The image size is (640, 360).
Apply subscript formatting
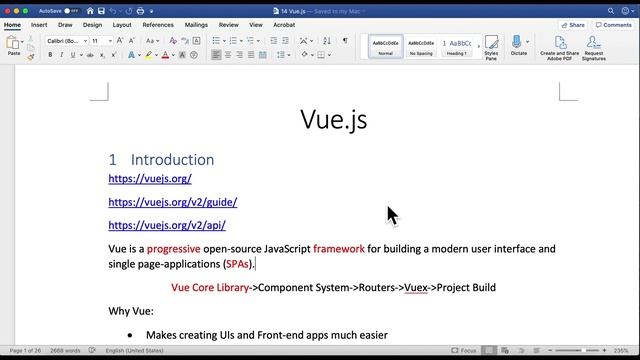point(102,55)
